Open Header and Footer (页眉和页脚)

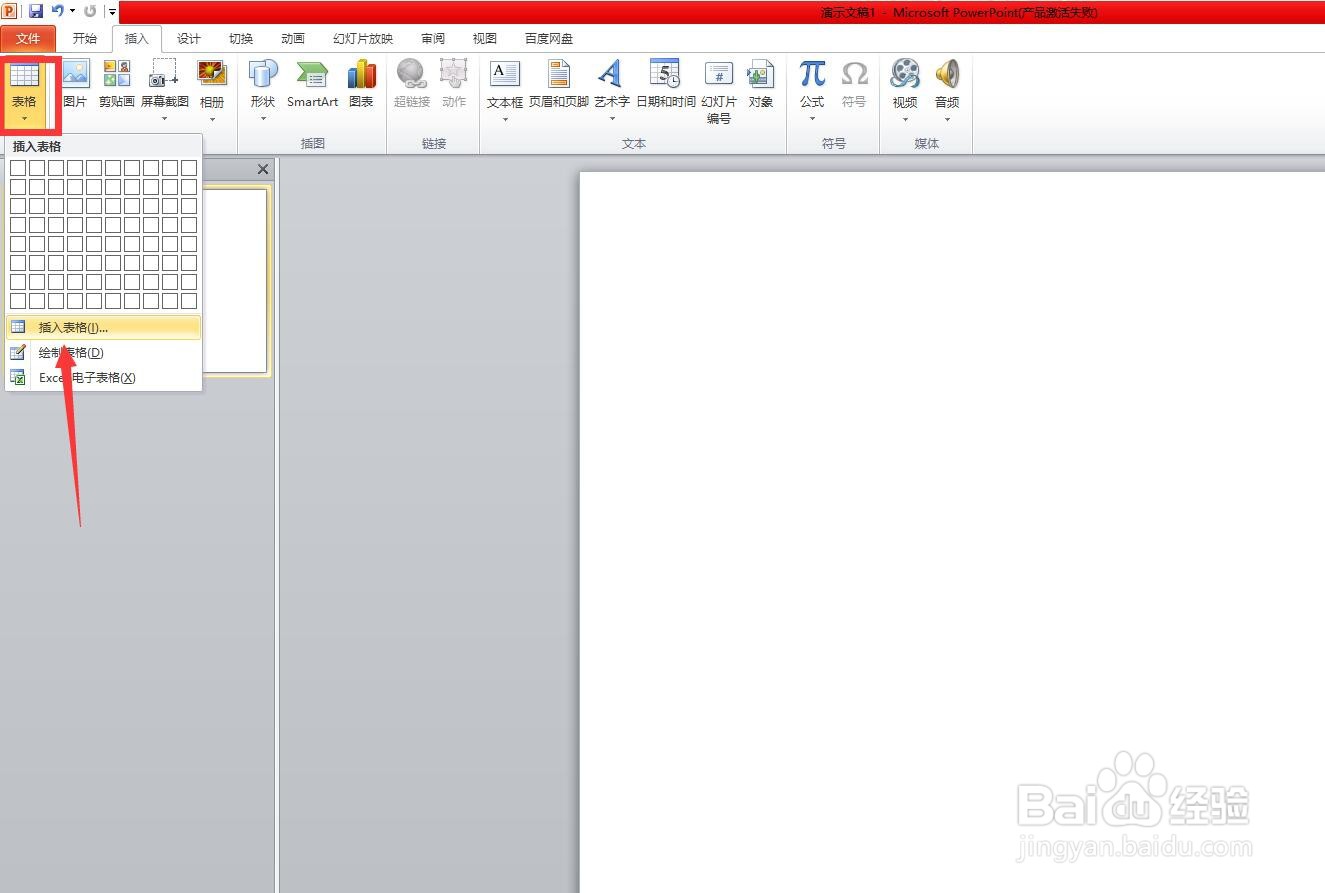pos(559,85)
